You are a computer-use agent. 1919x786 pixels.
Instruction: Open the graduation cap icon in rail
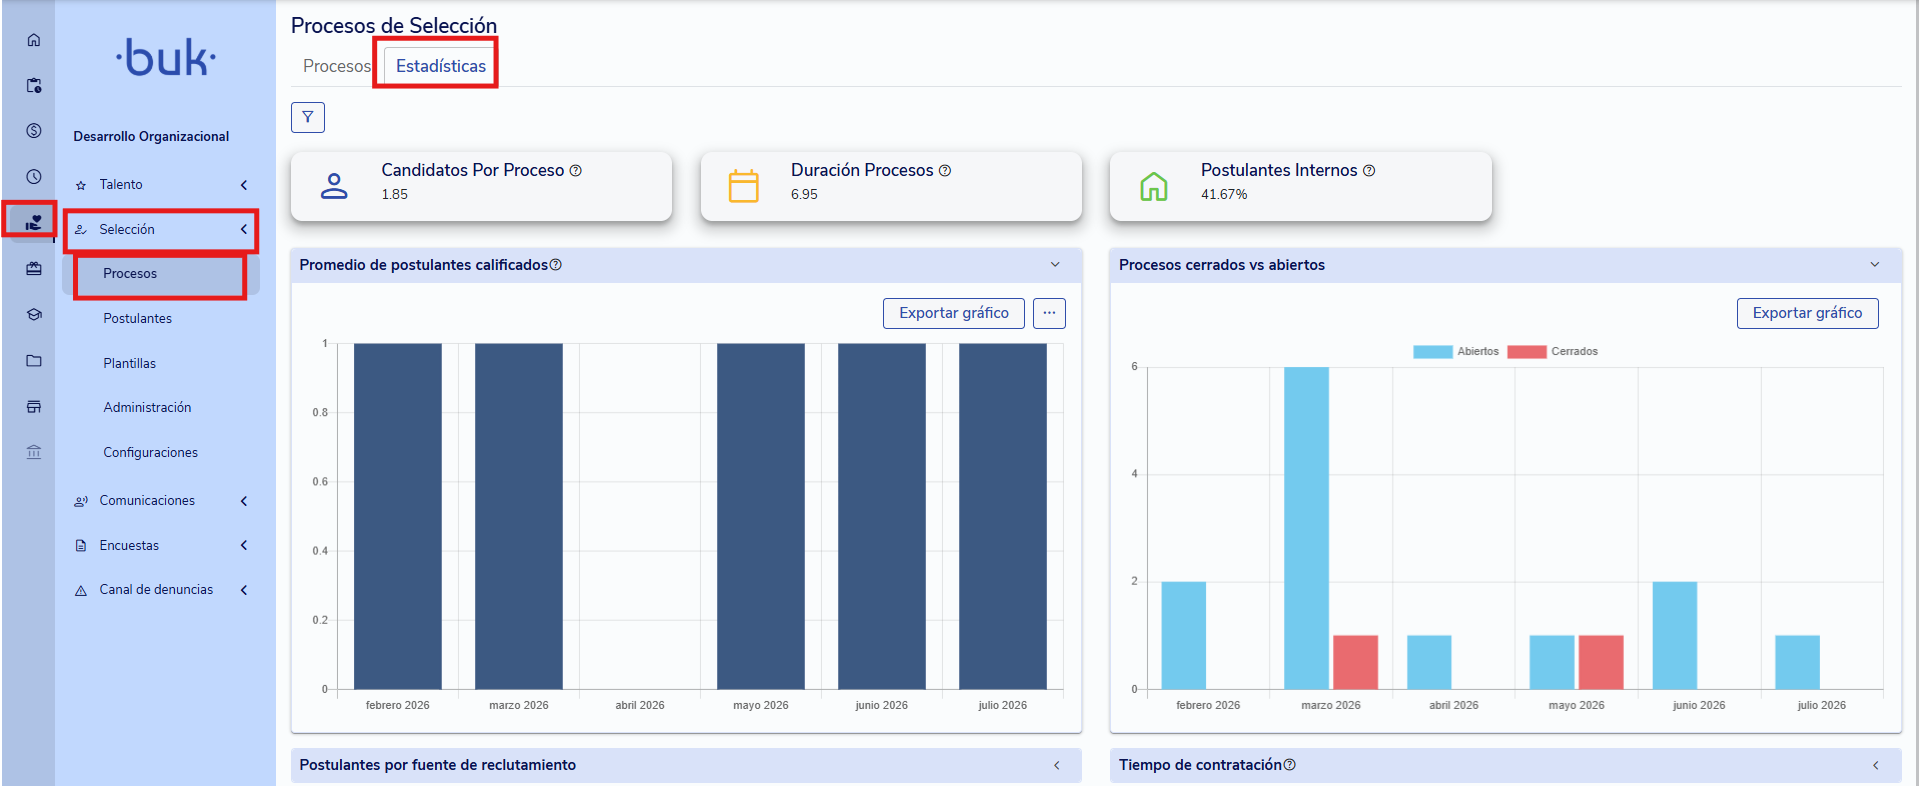point(34,315)
